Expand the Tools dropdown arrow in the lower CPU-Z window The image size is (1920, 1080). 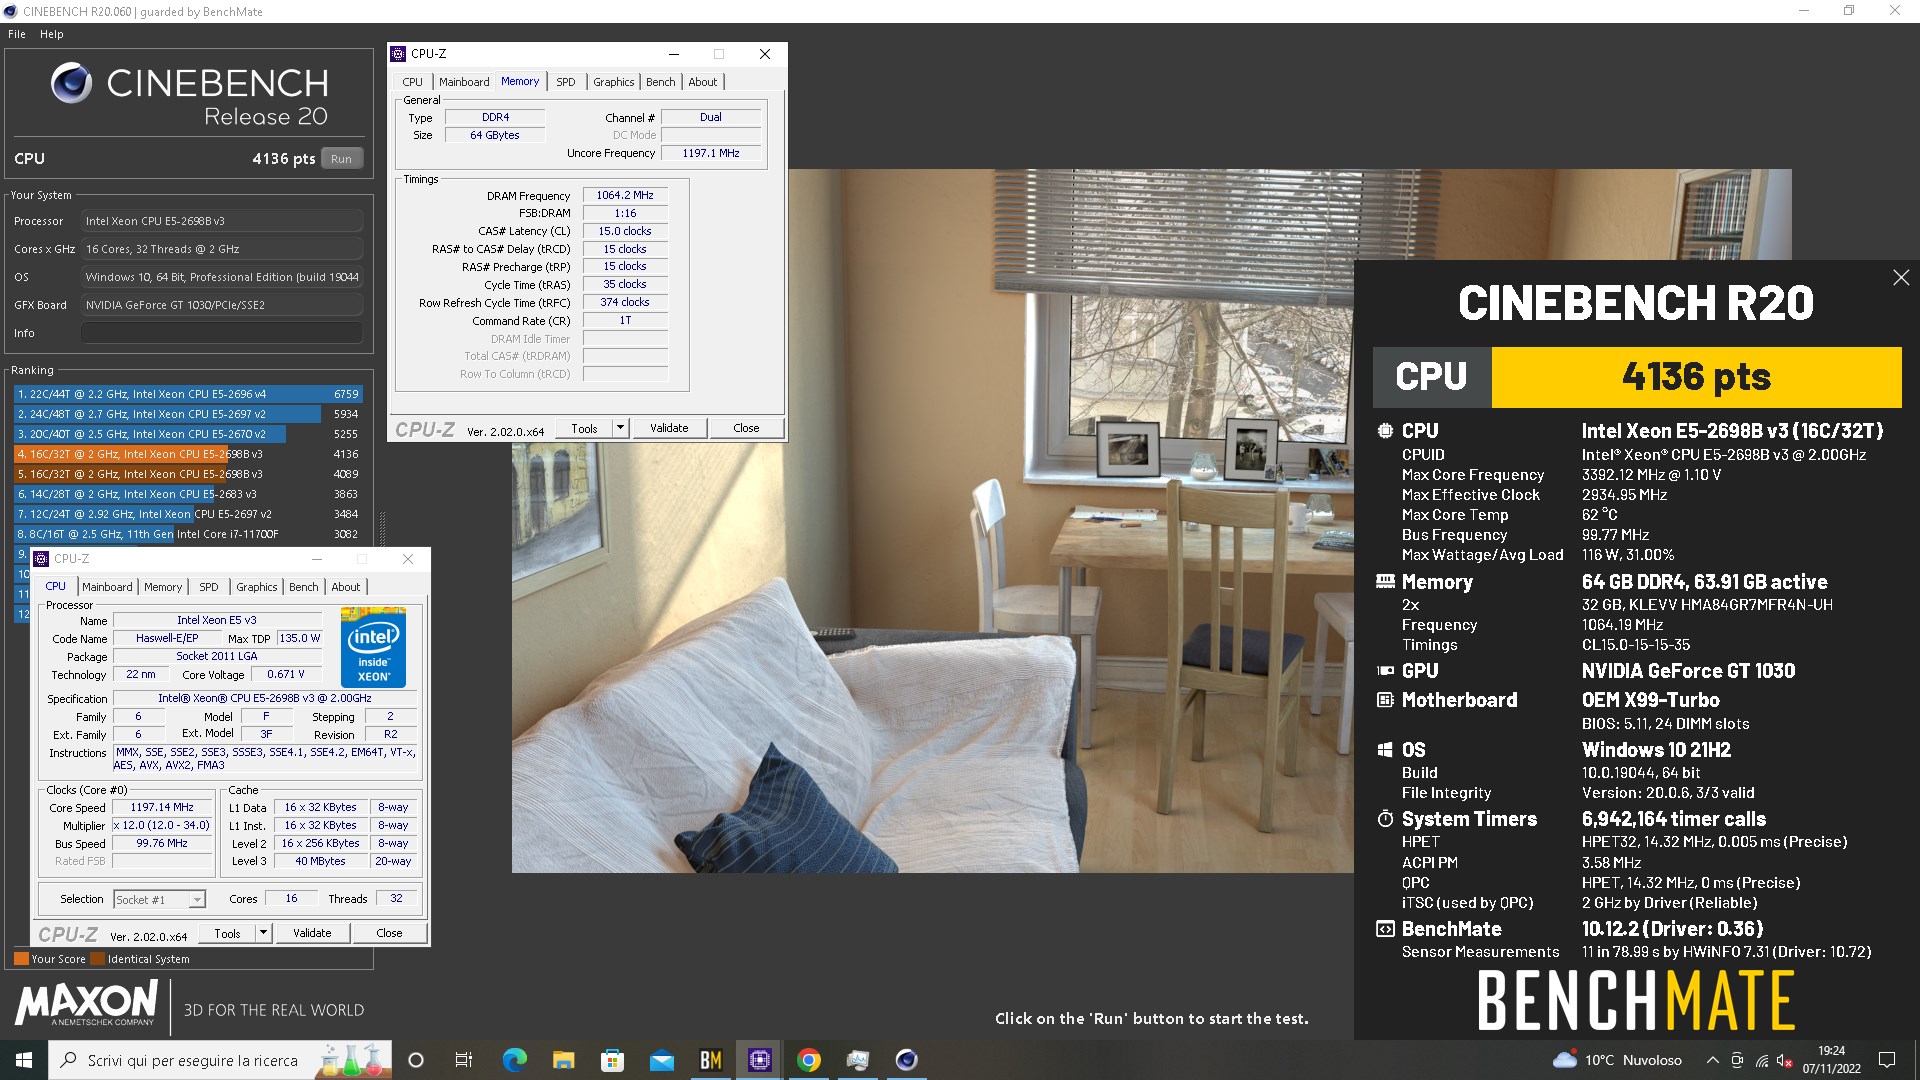263,933
